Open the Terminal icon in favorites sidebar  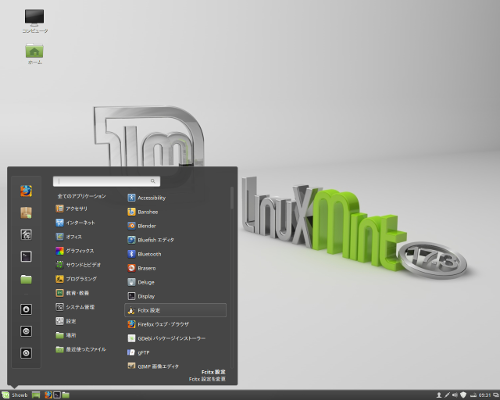click(x=26, y=256)
